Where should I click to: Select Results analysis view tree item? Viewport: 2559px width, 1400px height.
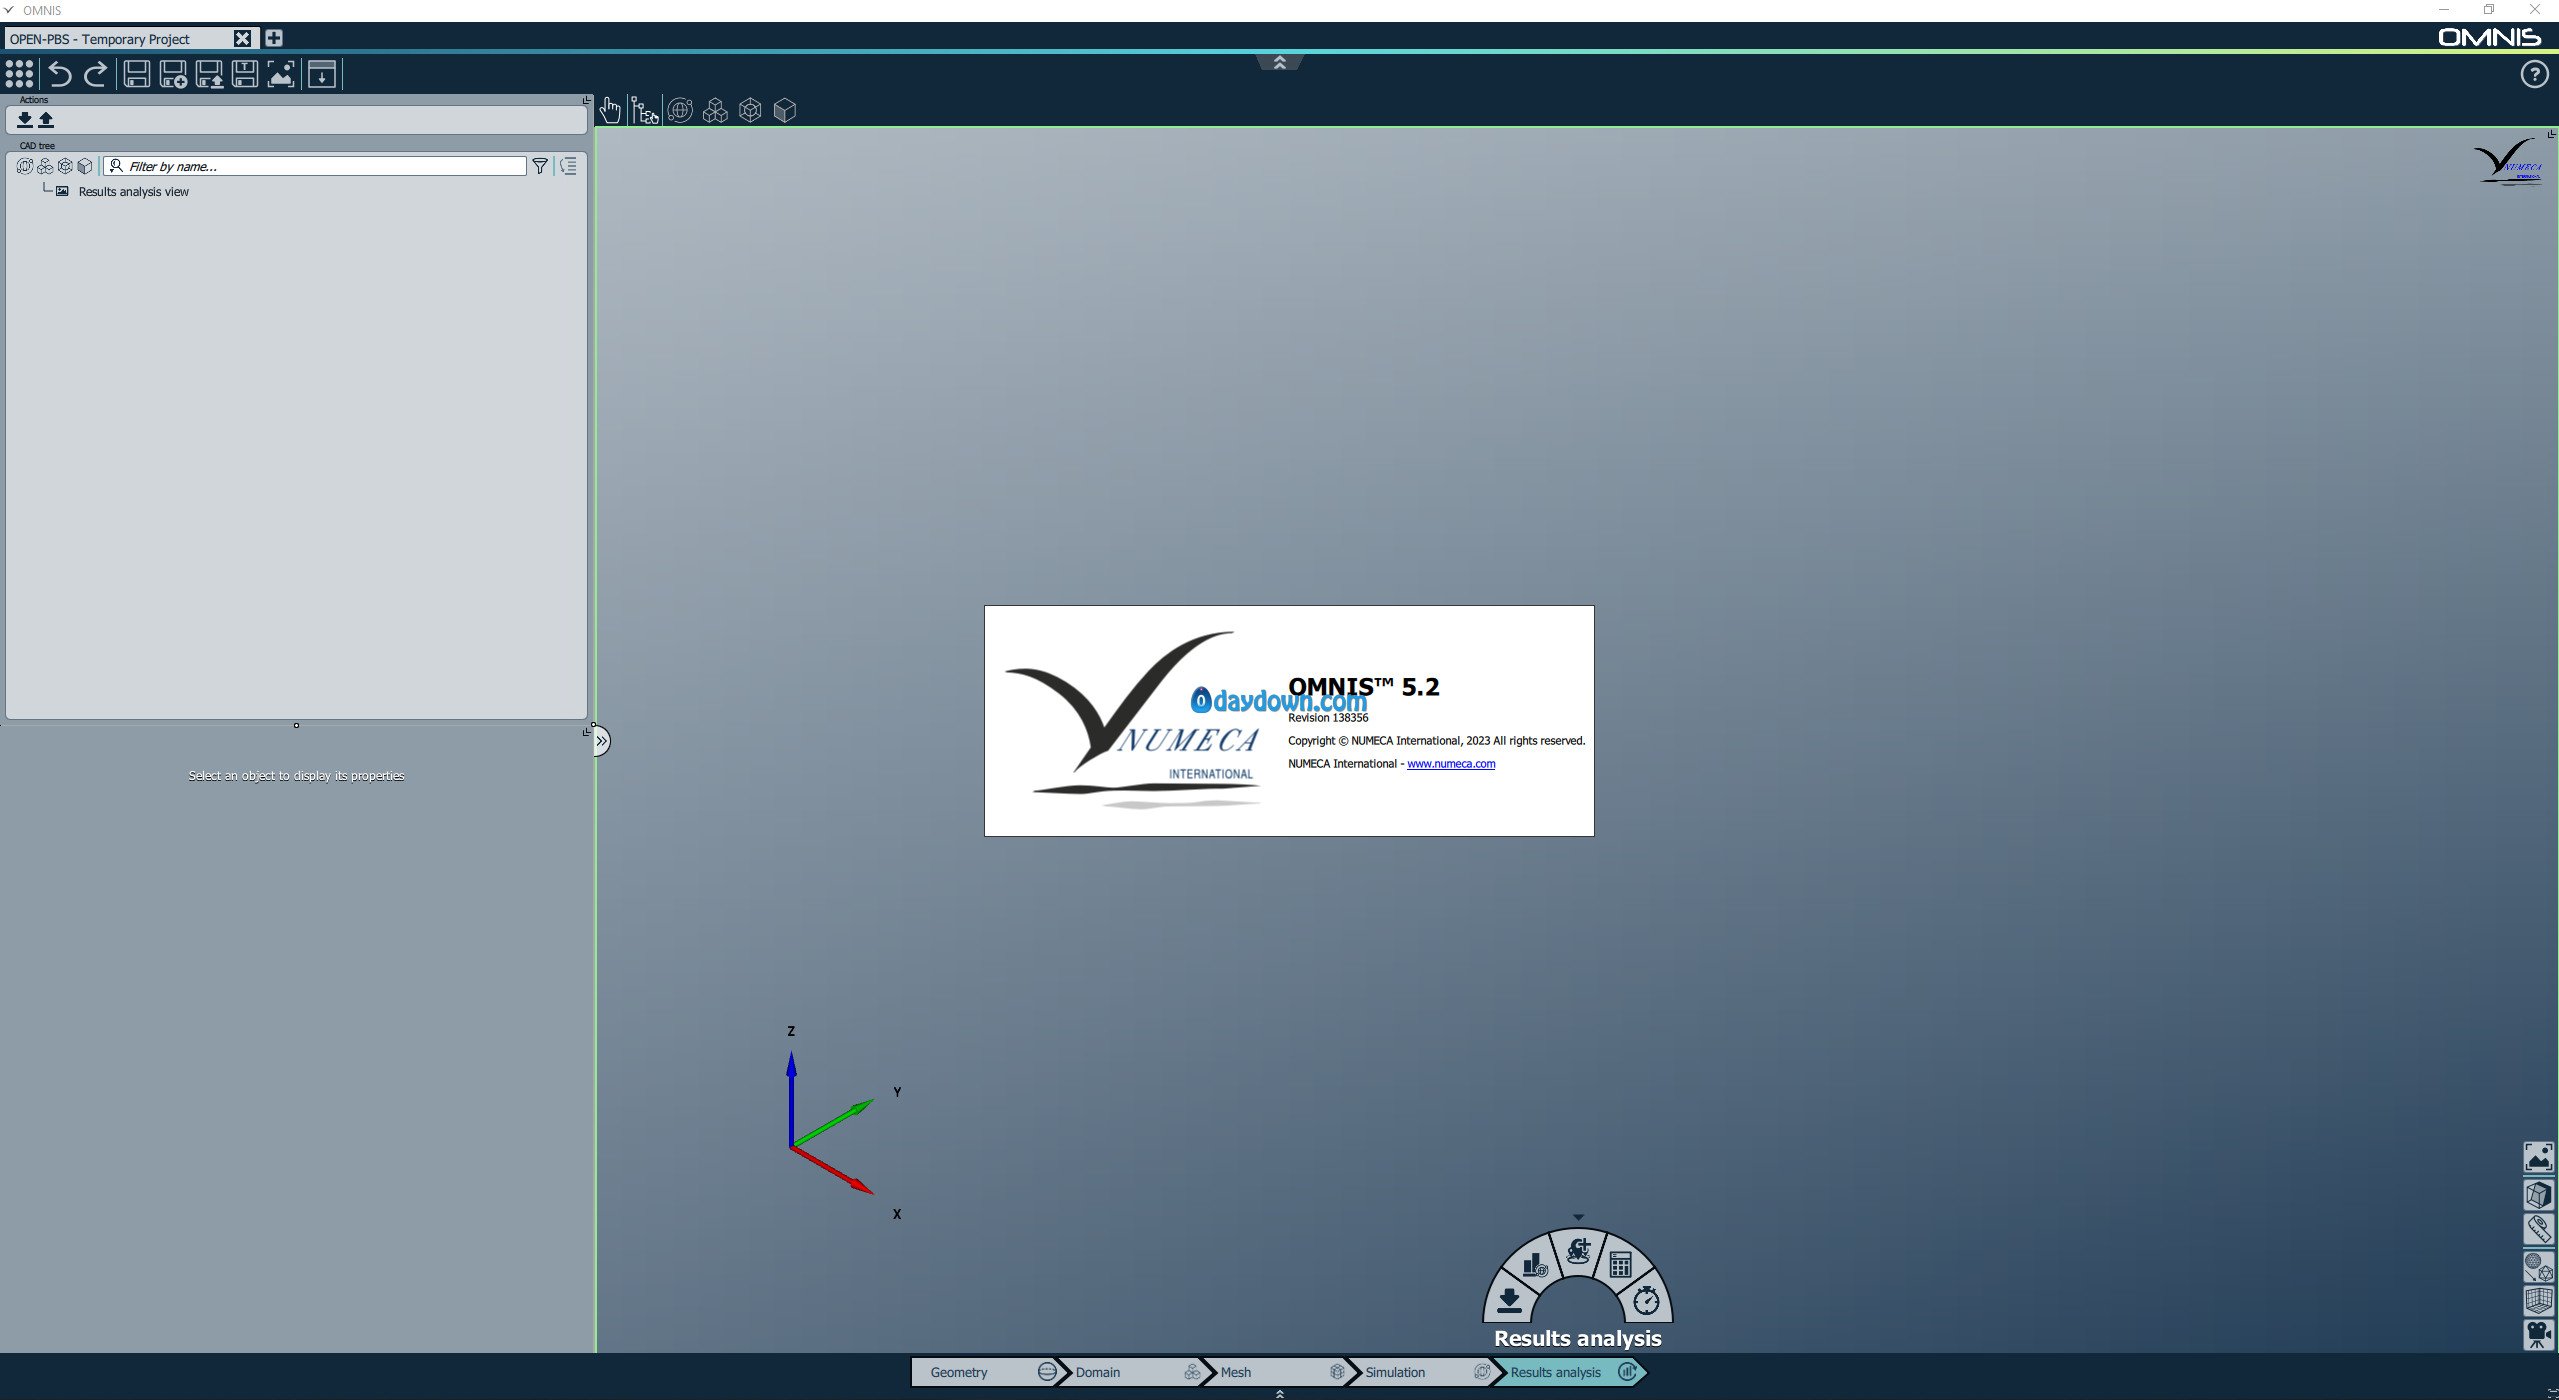[133, 192]
